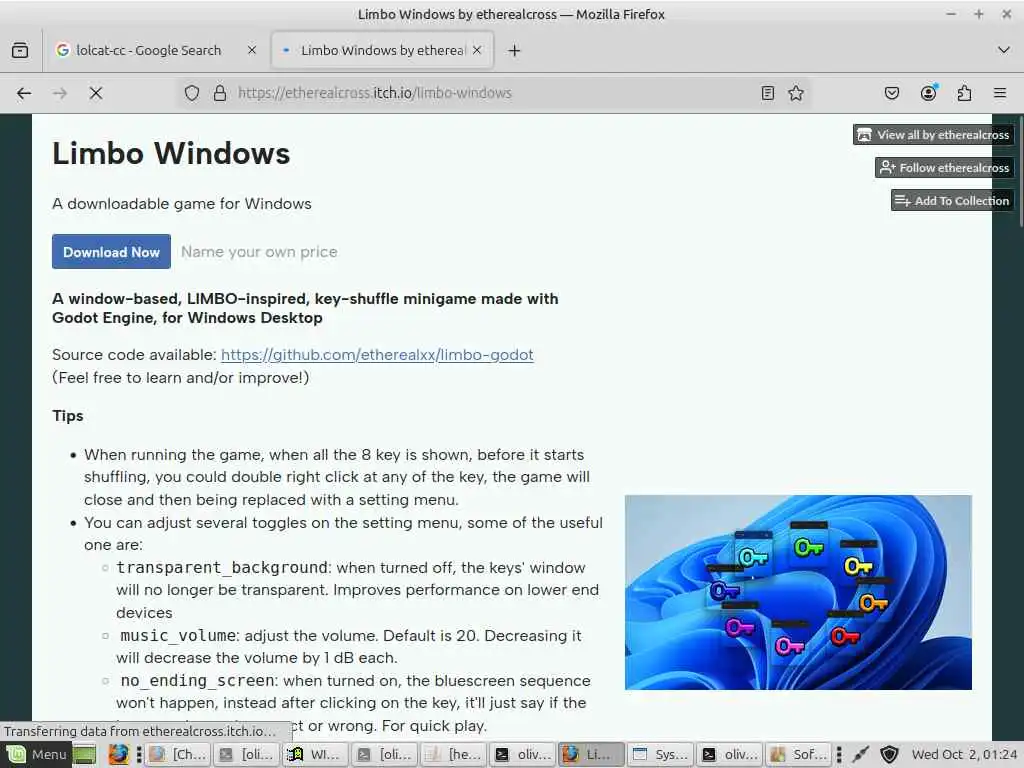
Task: Close the lolcat-cc Google Search tab
Action: click(x=251, y=50)
